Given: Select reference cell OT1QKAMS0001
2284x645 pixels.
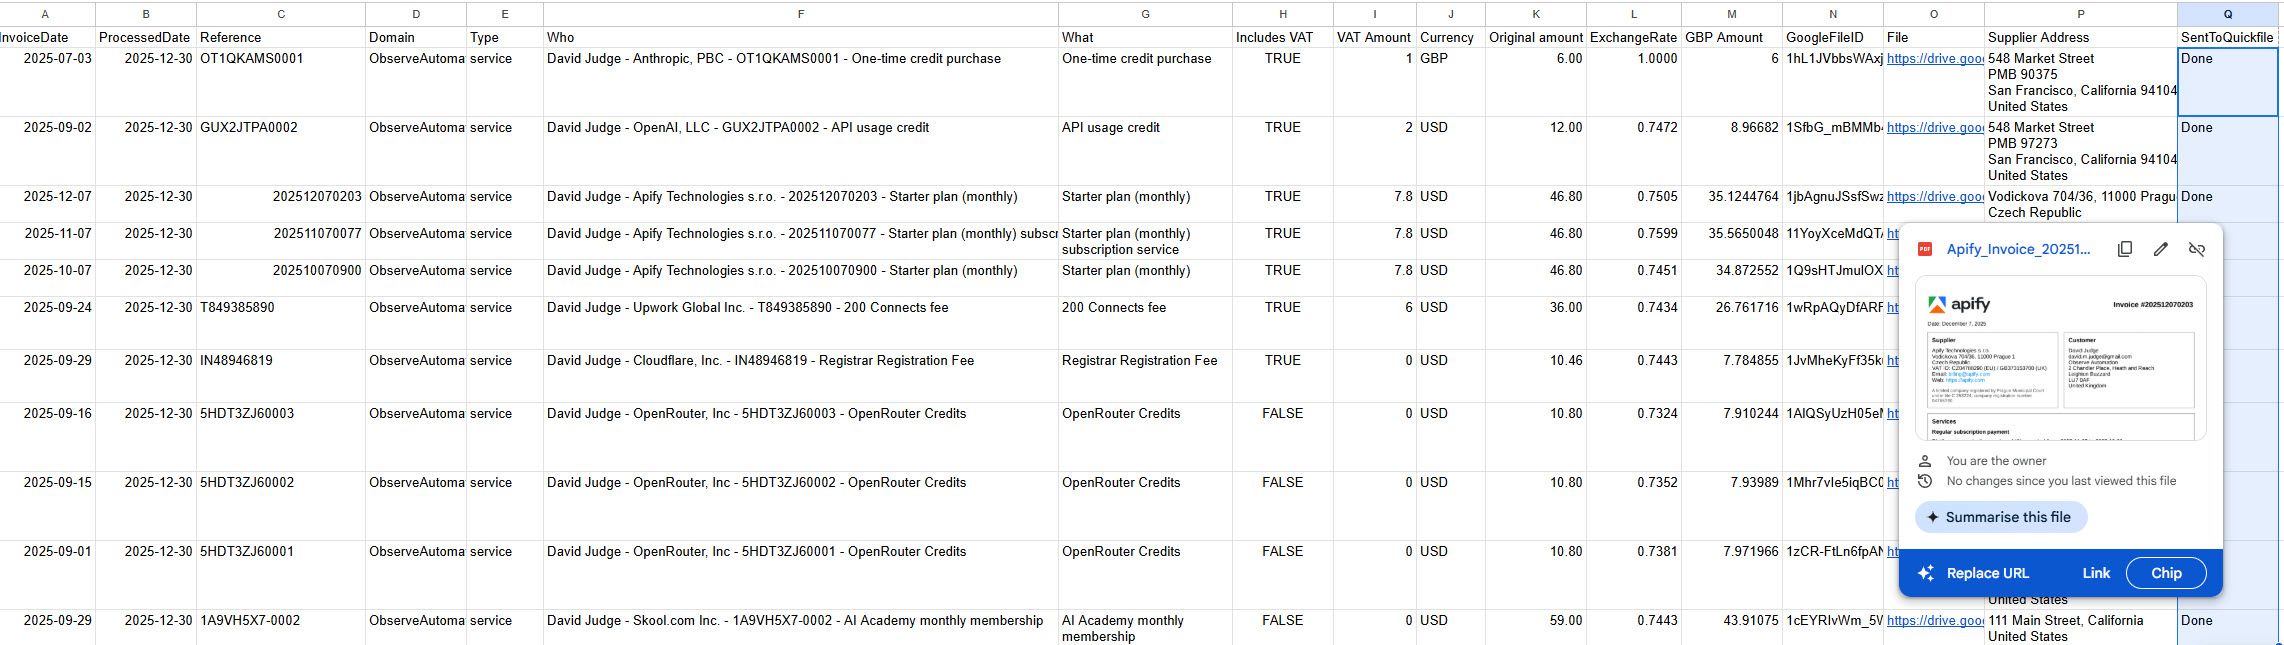Looking at the screenshot, I should click(281, 82).
